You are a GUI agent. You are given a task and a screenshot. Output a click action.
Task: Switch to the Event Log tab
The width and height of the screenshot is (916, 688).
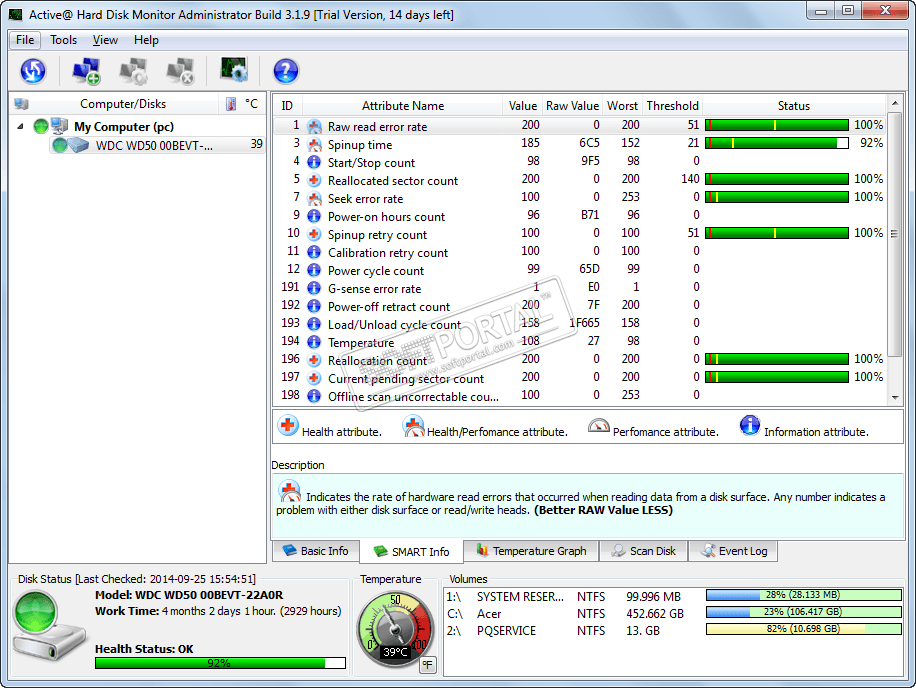[733, 551]
